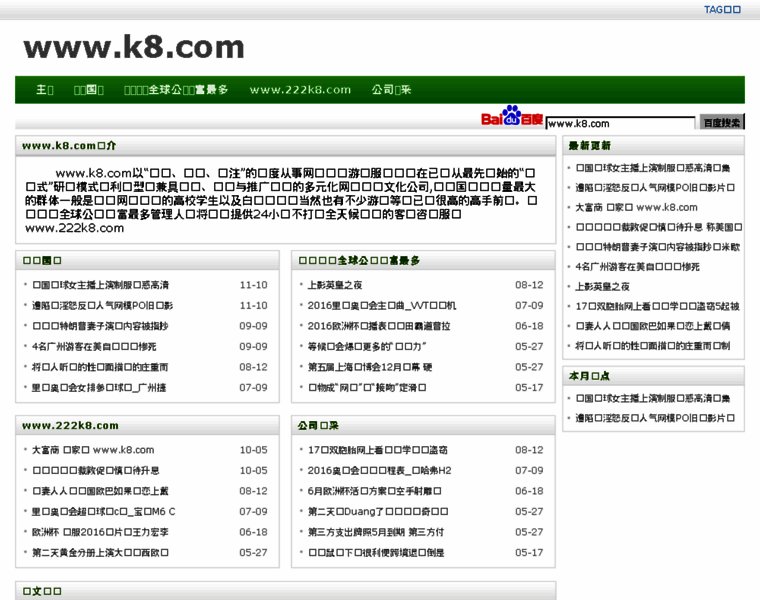The width and height of the screenshot is (760, 600).
Task: Open the article mentioning 哈弗H2
Action: pos(379,470)
